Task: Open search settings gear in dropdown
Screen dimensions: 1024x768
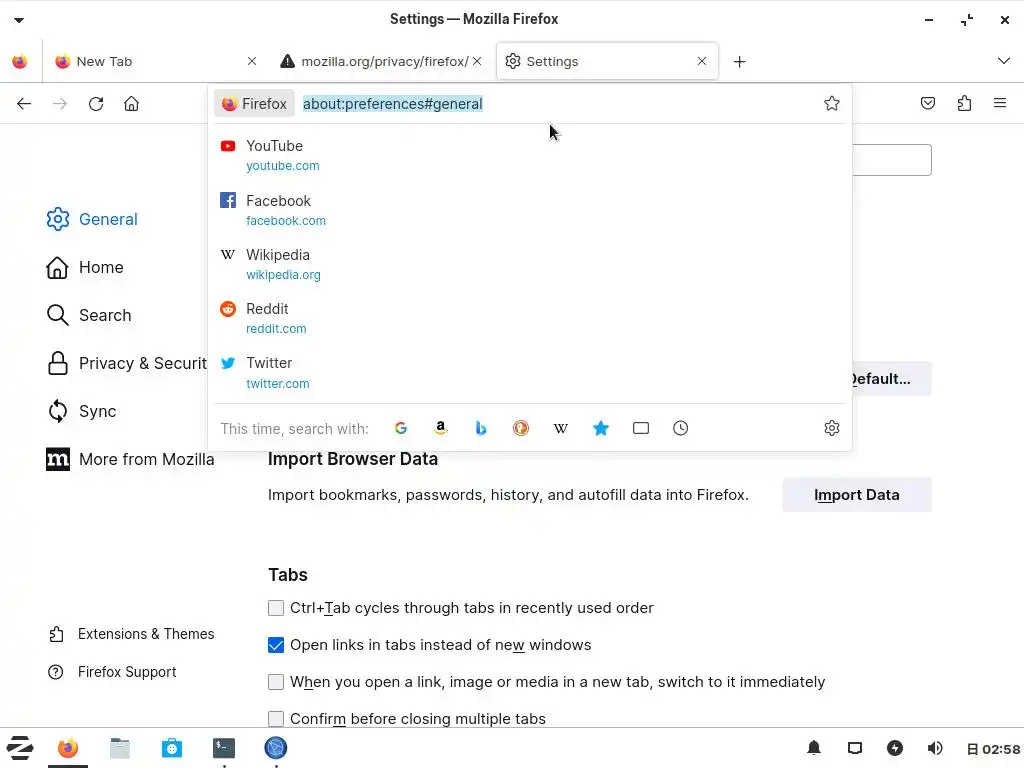Action: pyautogui.click(x=831, y=428)
